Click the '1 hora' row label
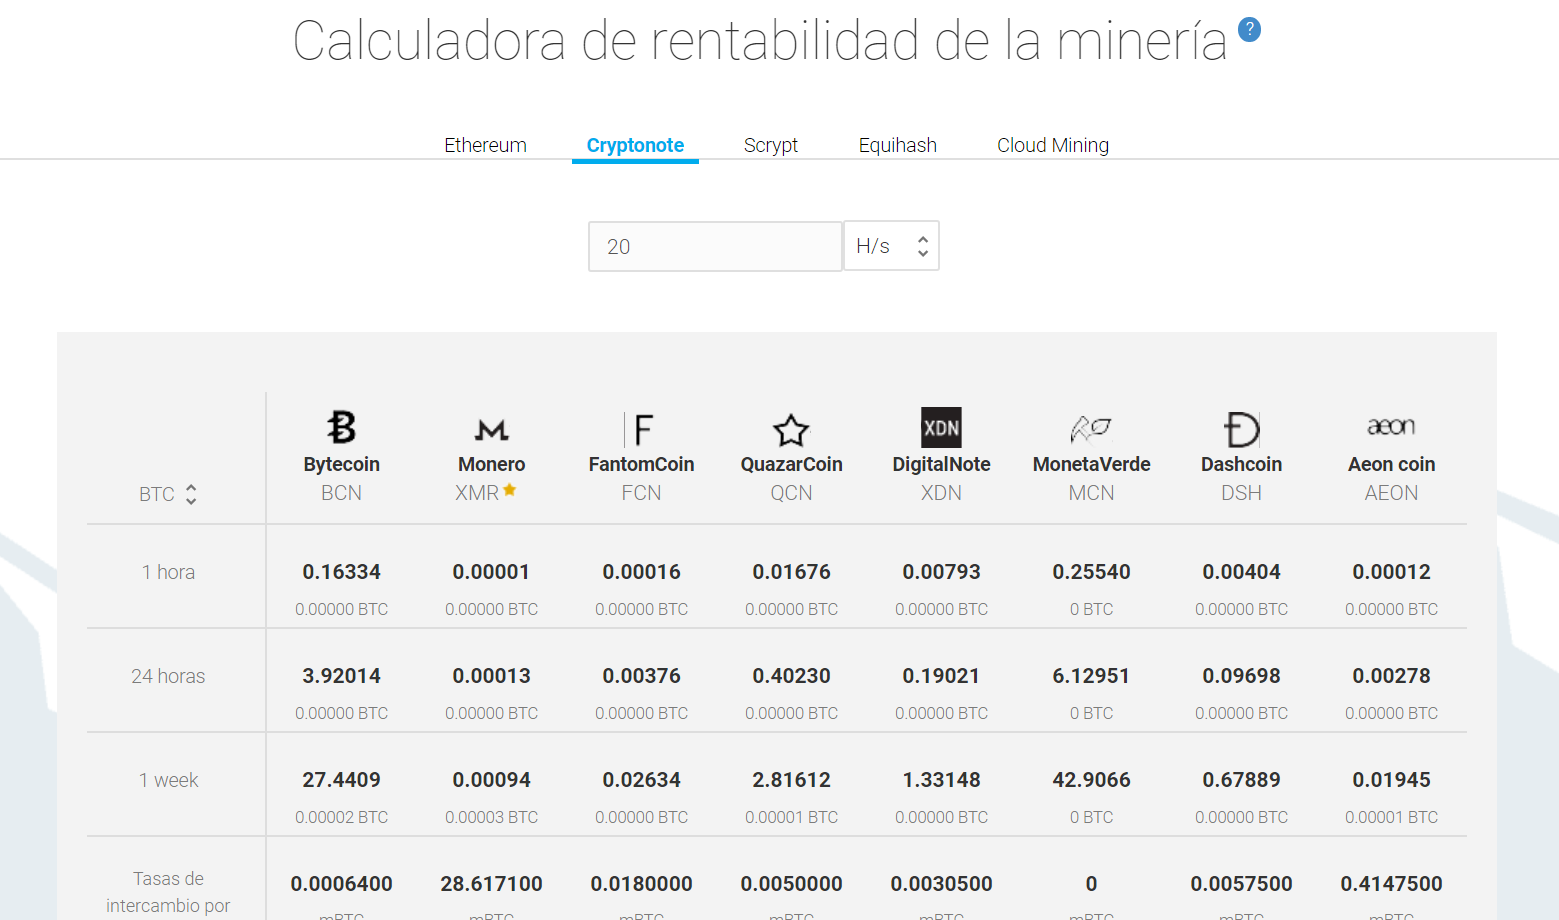1559x920 pixels. click(x=168, y=572)
